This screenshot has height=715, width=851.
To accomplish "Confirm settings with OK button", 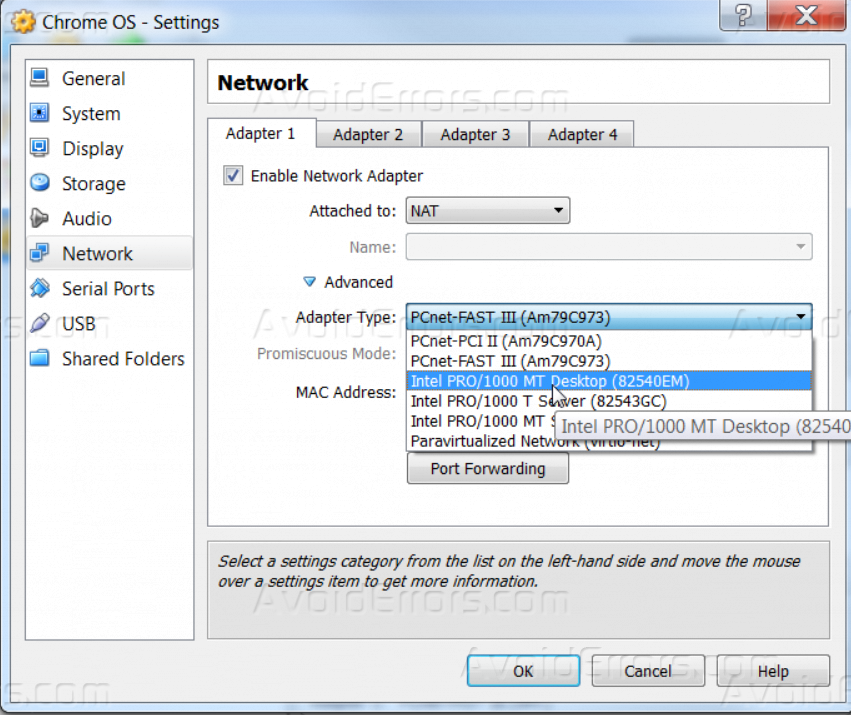I will (523, 671).
